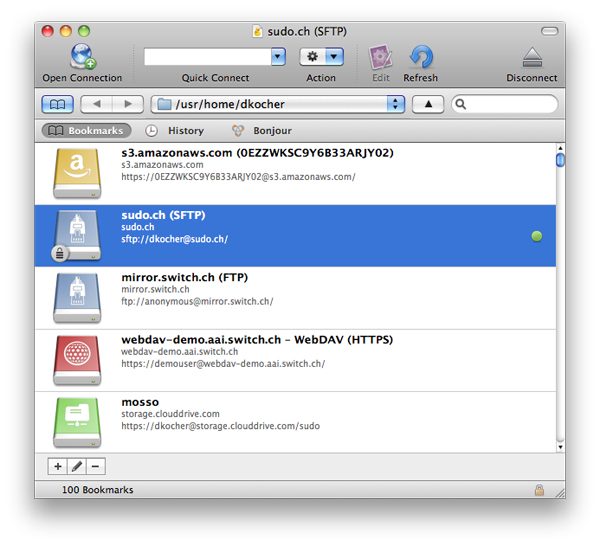Add a new bookmark with plus button
This screenshot has width=600, height=546.
click(57, 466)
